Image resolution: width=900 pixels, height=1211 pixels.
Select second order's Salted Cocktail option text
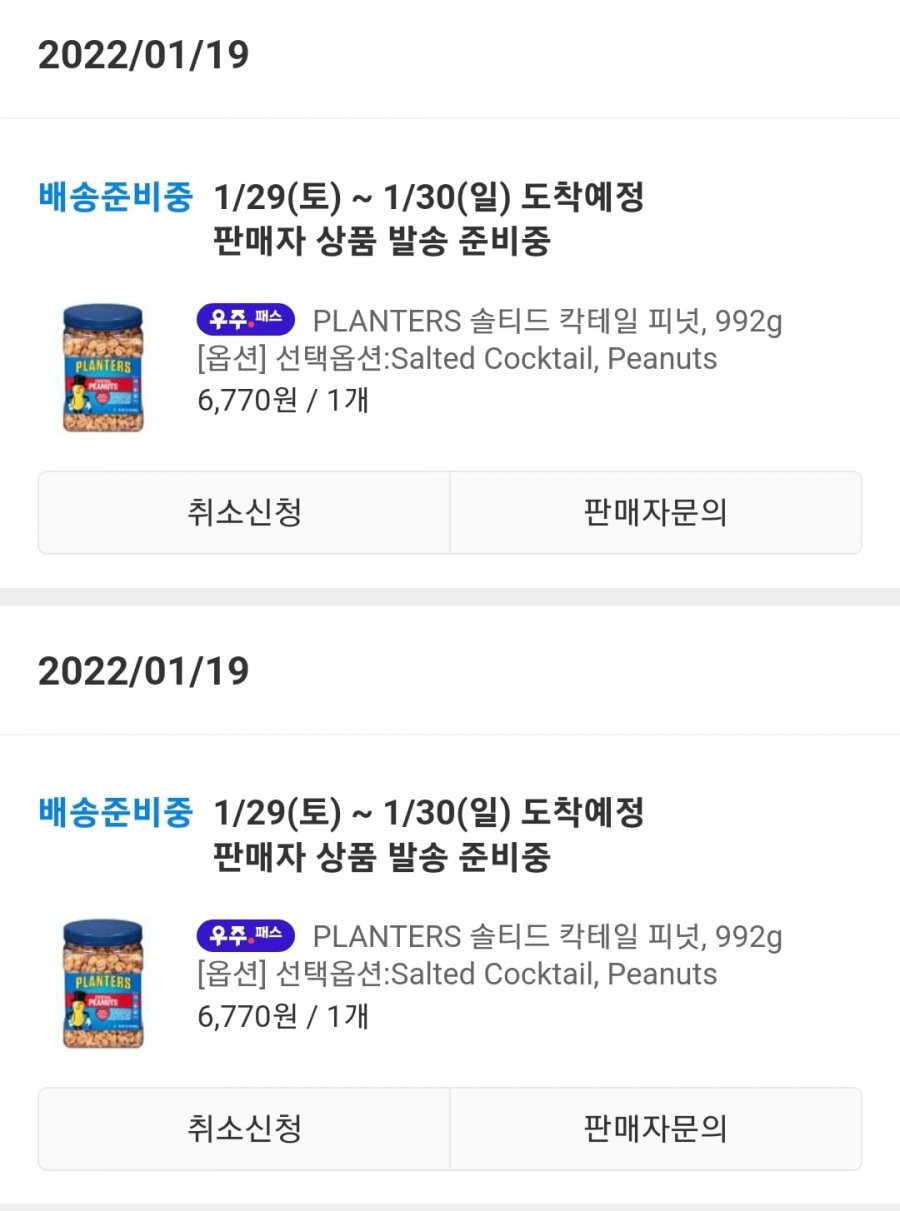coord(458,975)
